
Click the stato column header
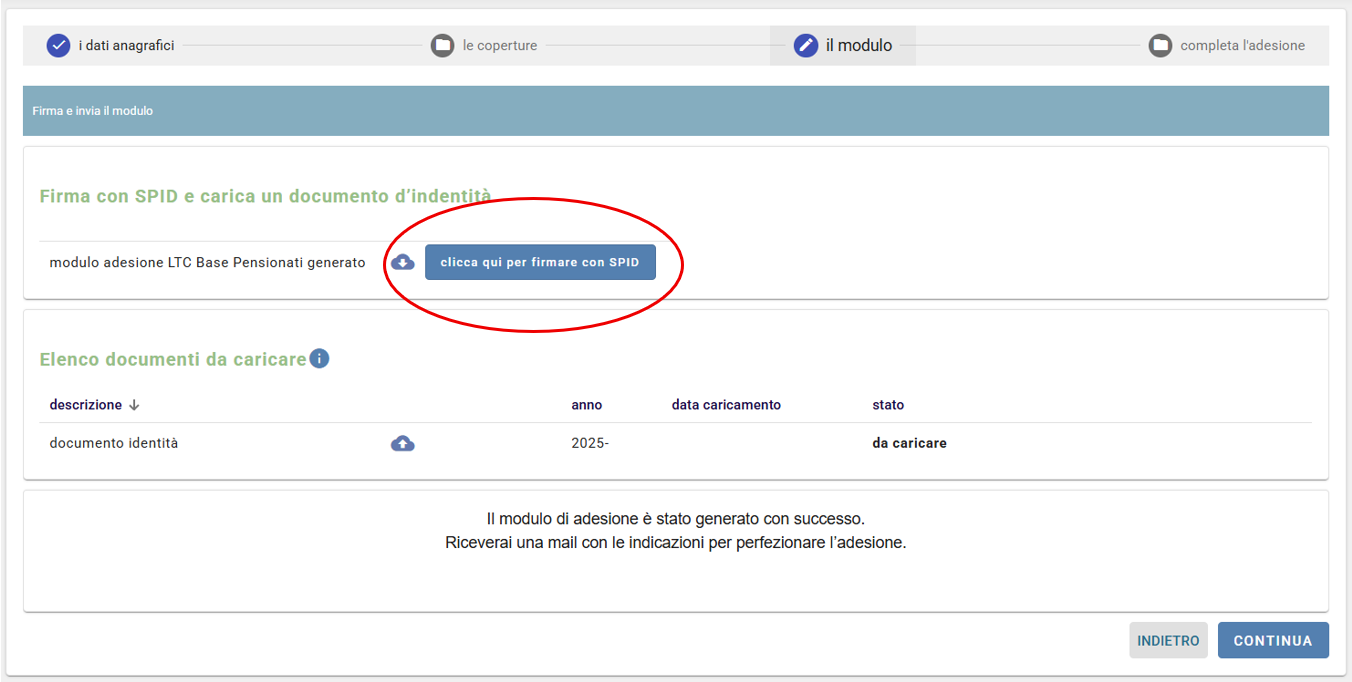pyautogui.click(x=888, y=405)
